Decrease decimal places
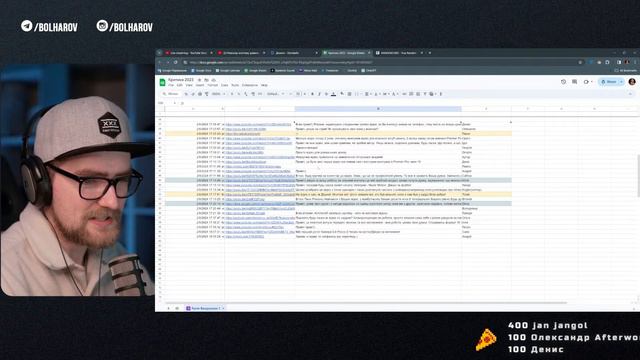Image resolution: width=640 pixels, height=360 pixels. click(246, 94)
